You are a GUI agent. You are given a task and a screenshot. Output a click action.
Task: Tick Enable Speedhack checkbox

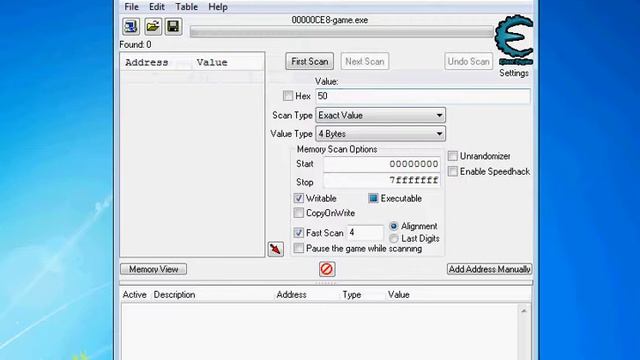pos(453,171)
